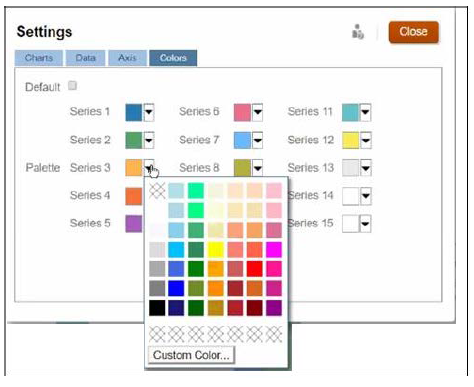Open the Series 12 color dropdown arrow

[366, 140]
